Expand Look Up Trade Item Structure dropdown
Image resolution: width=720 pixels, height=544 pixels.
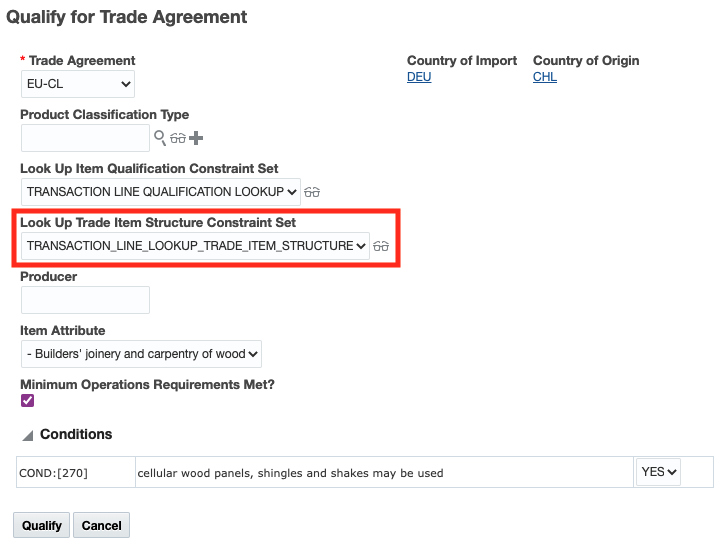click(x=195, y=246)
